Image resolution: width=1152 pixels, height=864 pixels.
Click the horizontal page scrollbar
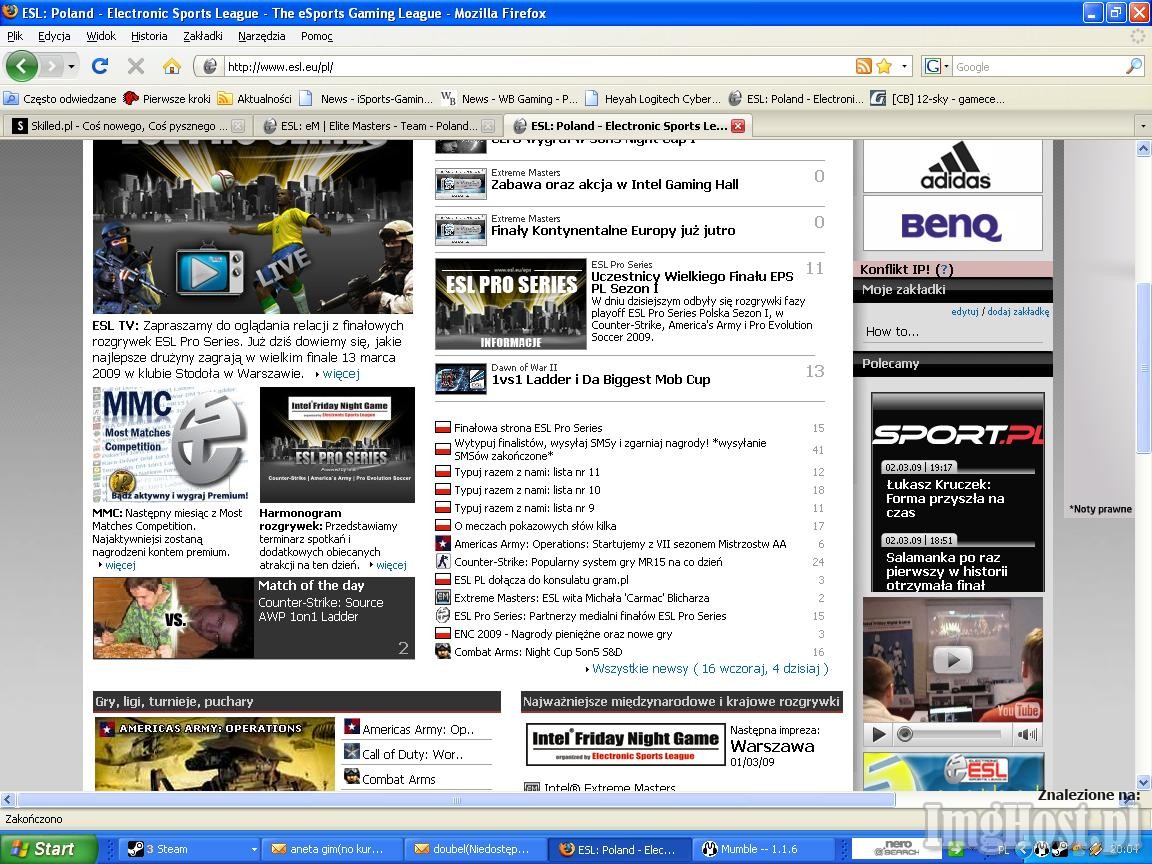coord(456,799)
